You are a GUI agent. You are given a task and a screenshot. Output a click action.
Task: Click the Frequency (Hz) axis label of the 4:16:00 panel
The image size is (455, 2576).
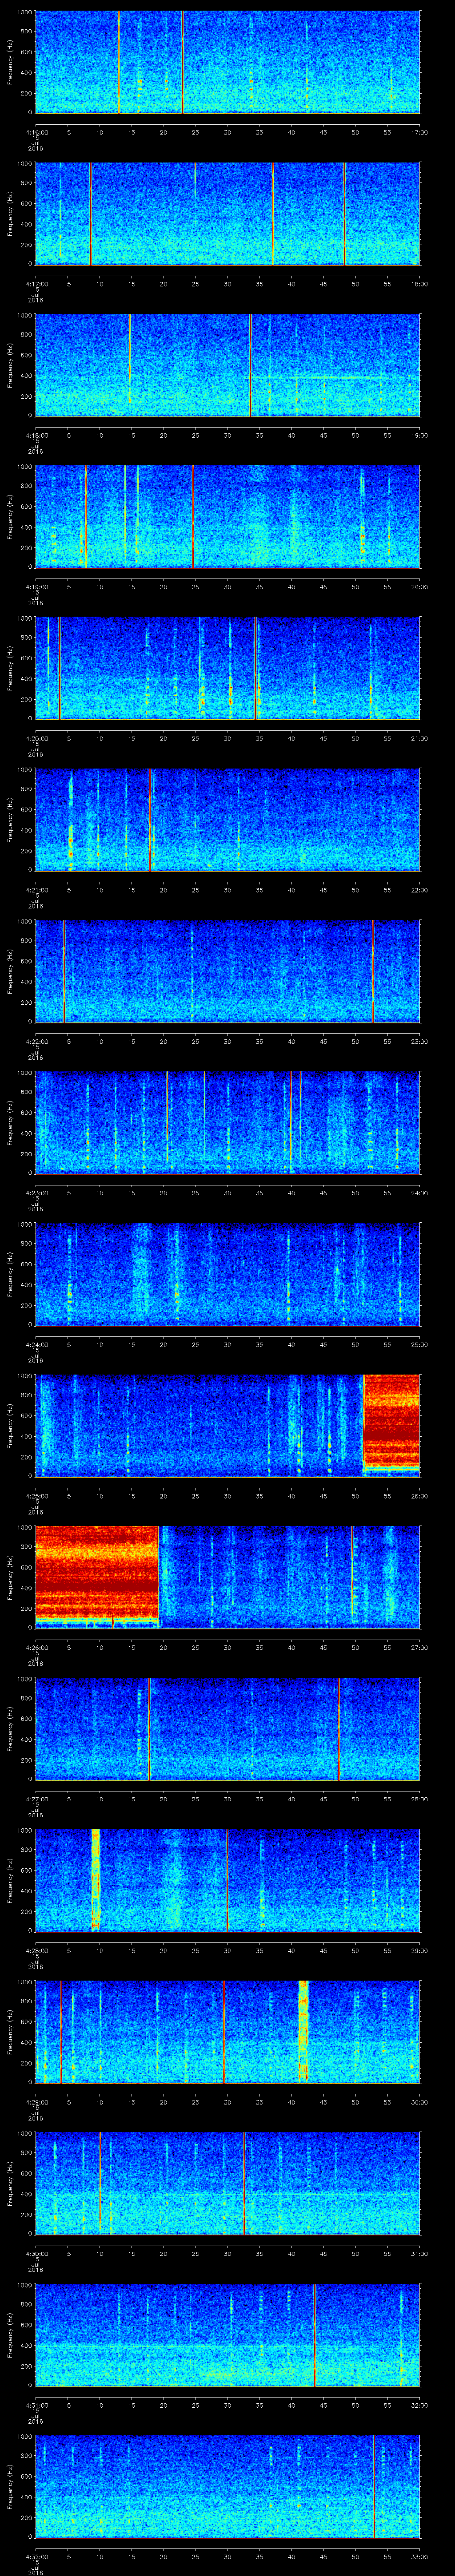[x=11, y=62]
